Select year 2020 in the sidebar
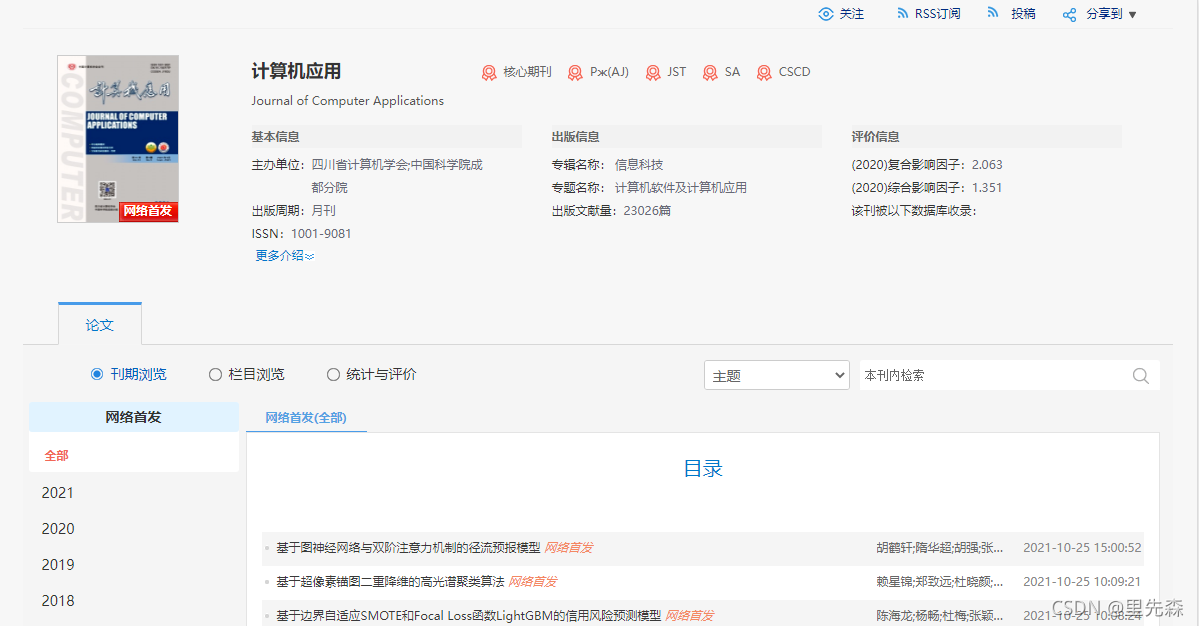This screenshot has width=1199, height=626. 58,528
